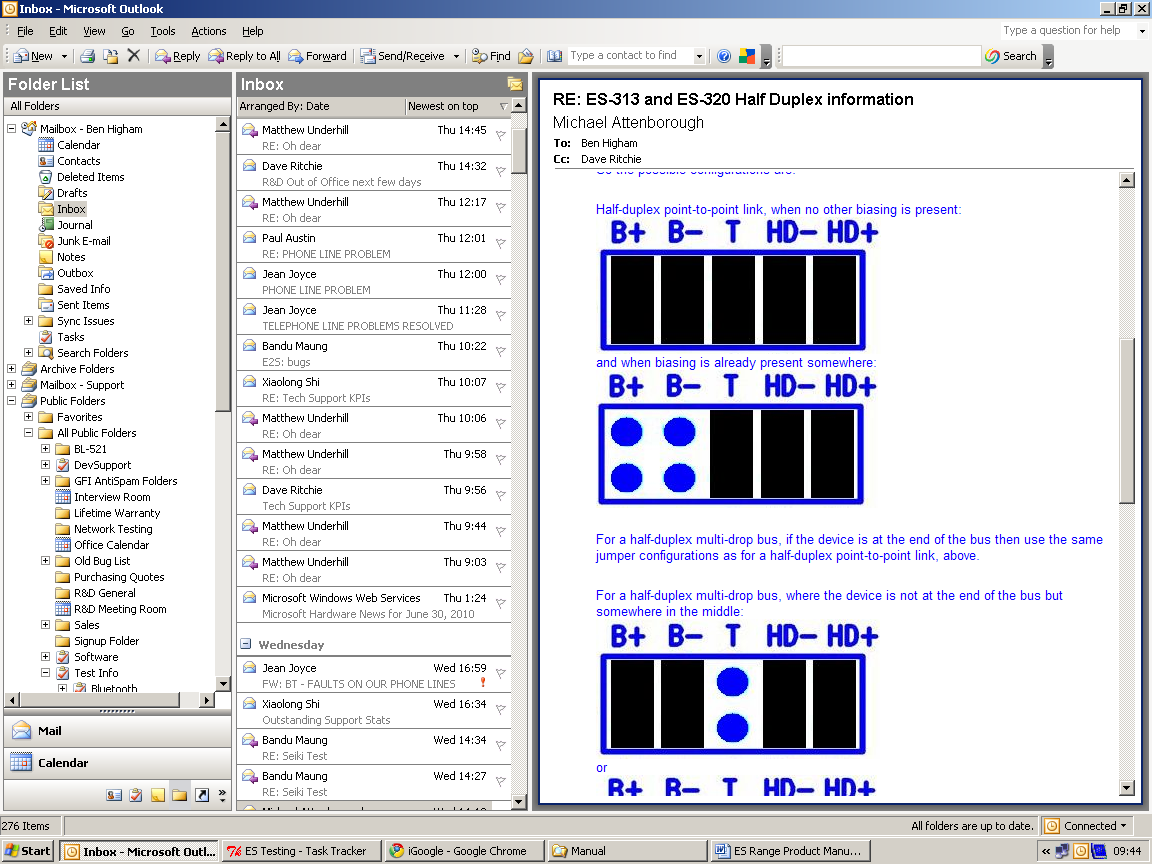Click the Type a contact to find field
Screen dimensions: 1152x864
(x=630, y=56)
